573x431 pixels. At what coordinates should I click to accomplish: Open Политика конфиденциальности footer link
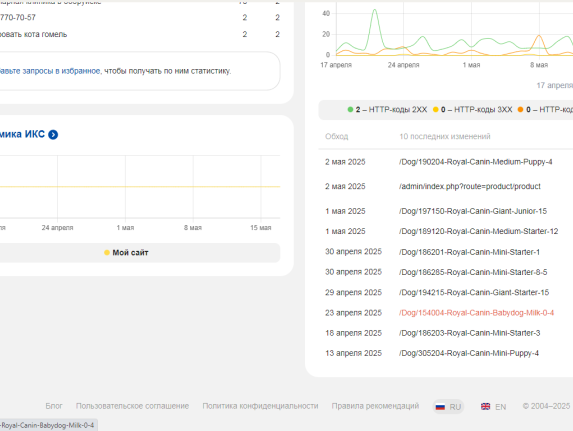click(260, 406)
